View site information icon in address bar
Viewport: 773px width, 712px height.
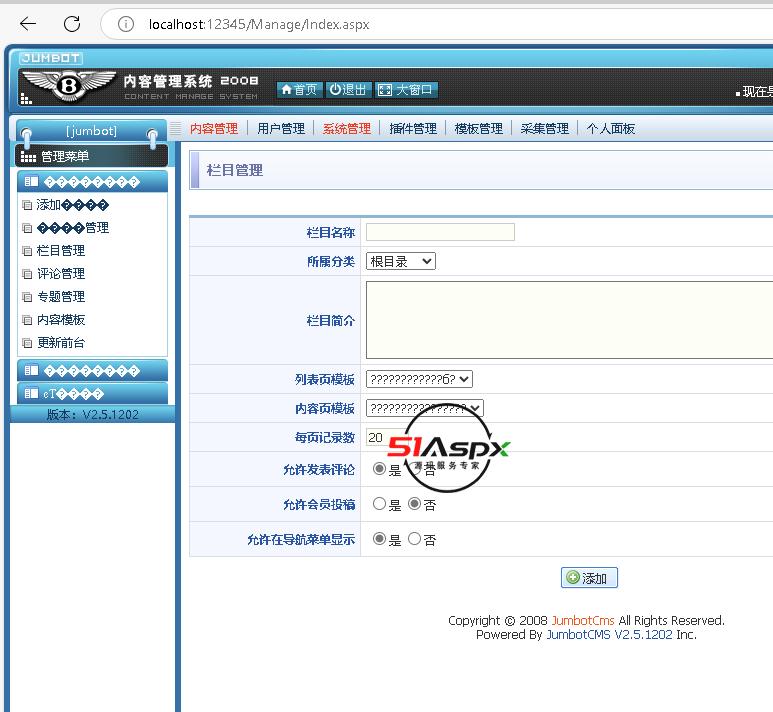click(x=126, y=24)
